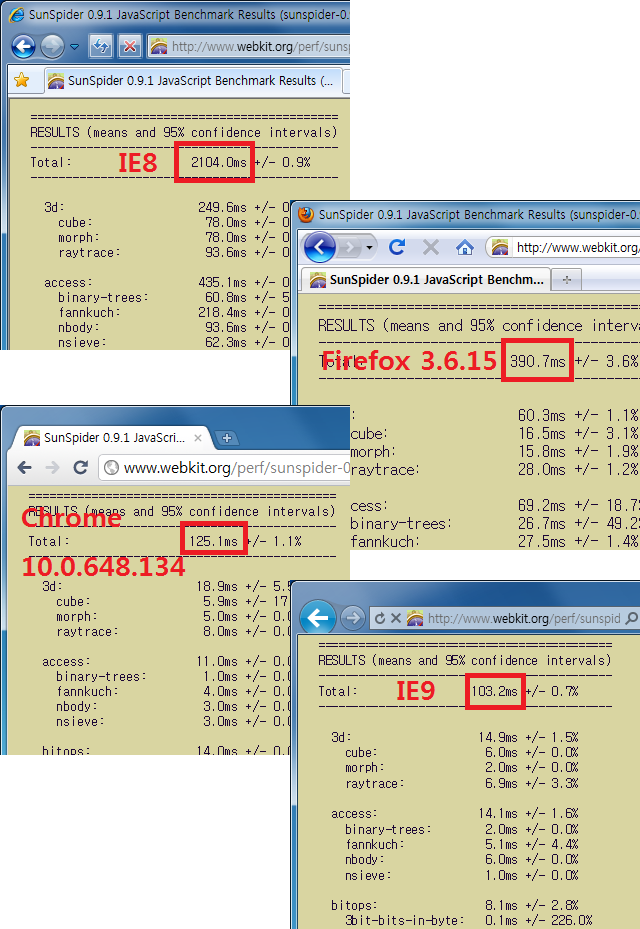Click IE9 fannkuch value 5.1ms
Screen dimensions: 640x929
[x=501, y=844]
